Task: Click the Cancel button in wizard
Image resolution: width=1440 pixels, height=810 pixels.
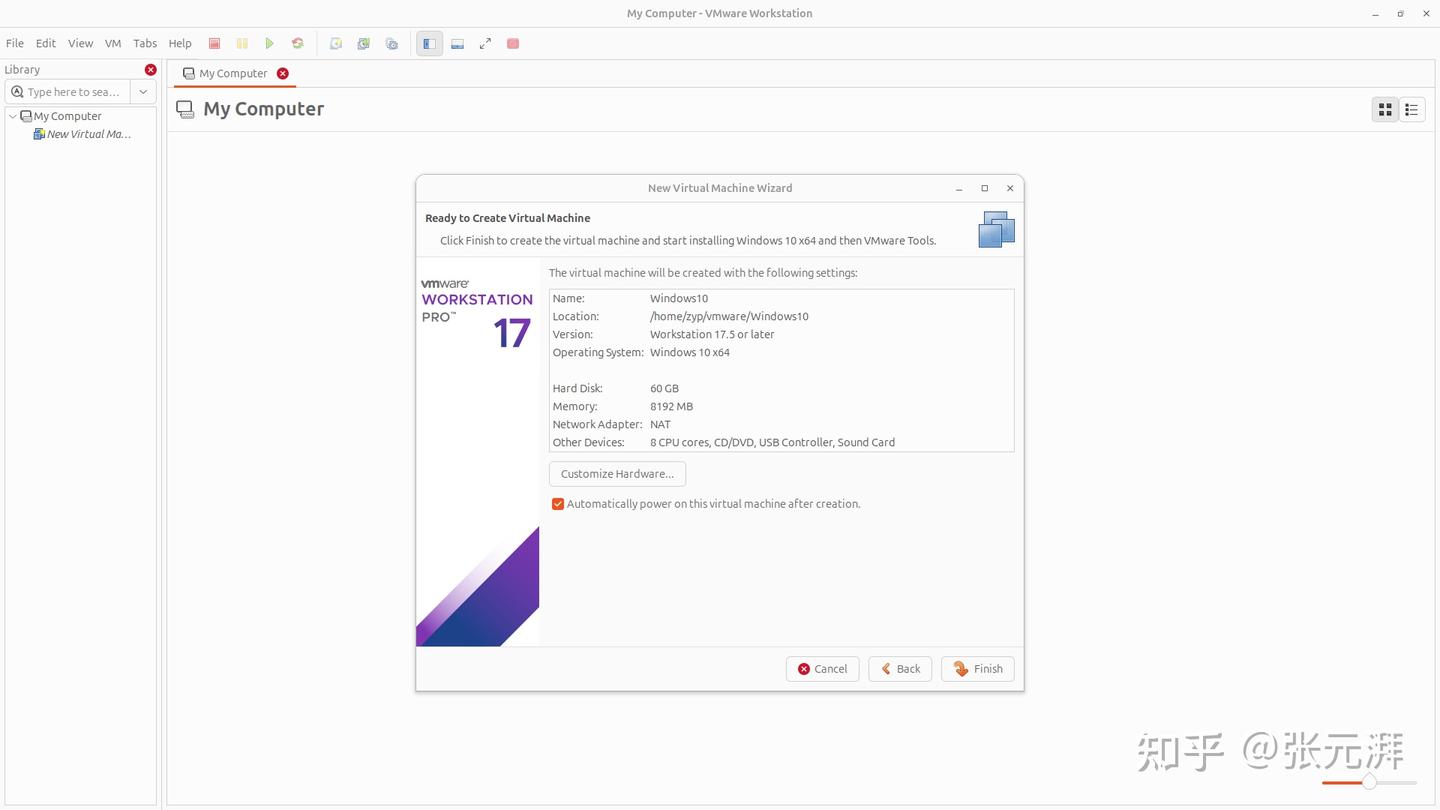Action: tap(822, 669)
